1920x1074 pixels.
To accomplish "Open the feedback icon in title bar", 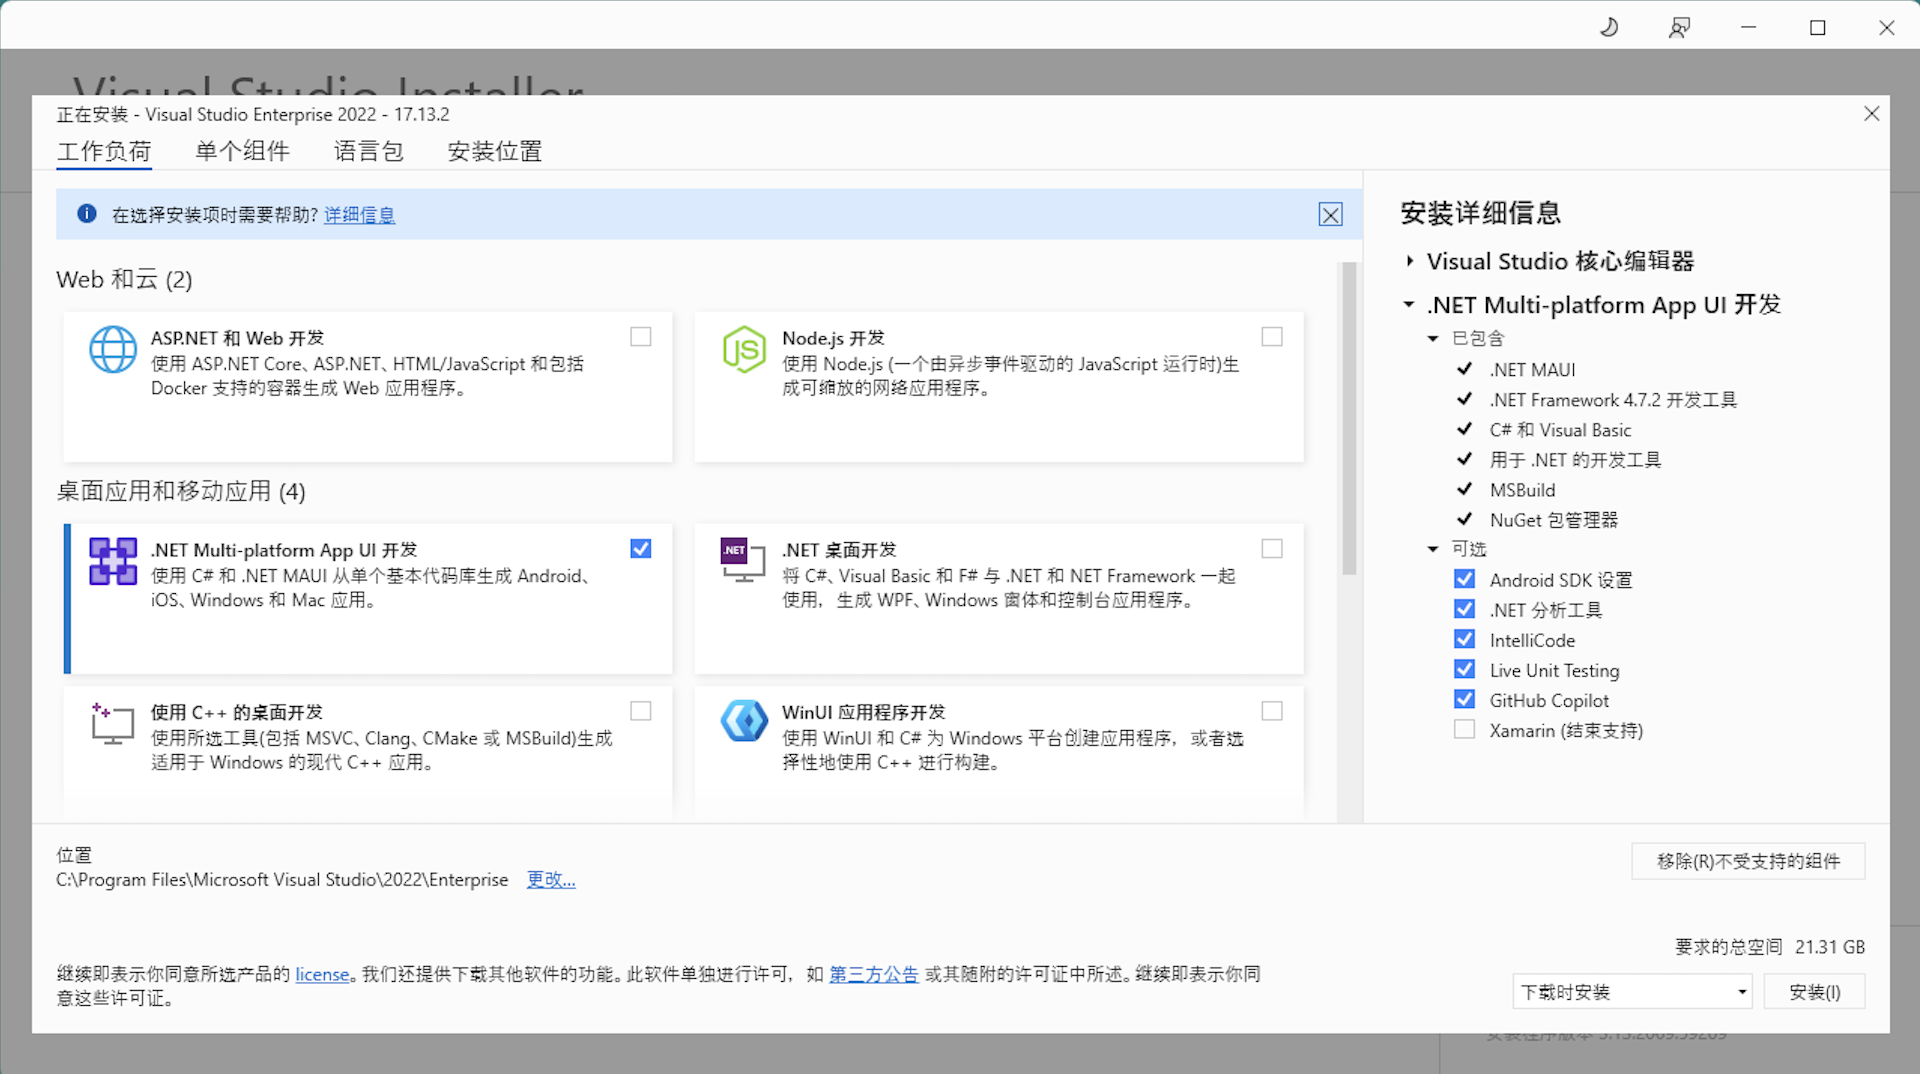I will (1679, 27).
